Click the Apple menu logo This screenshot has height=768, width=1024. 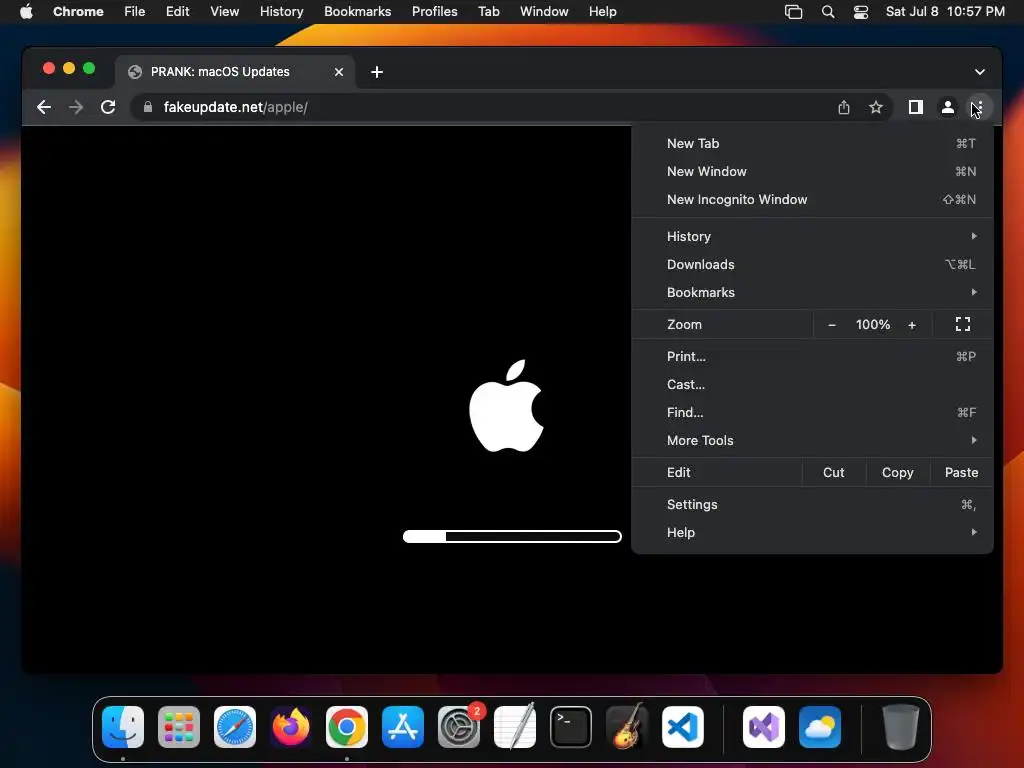[x=26, y=11]
